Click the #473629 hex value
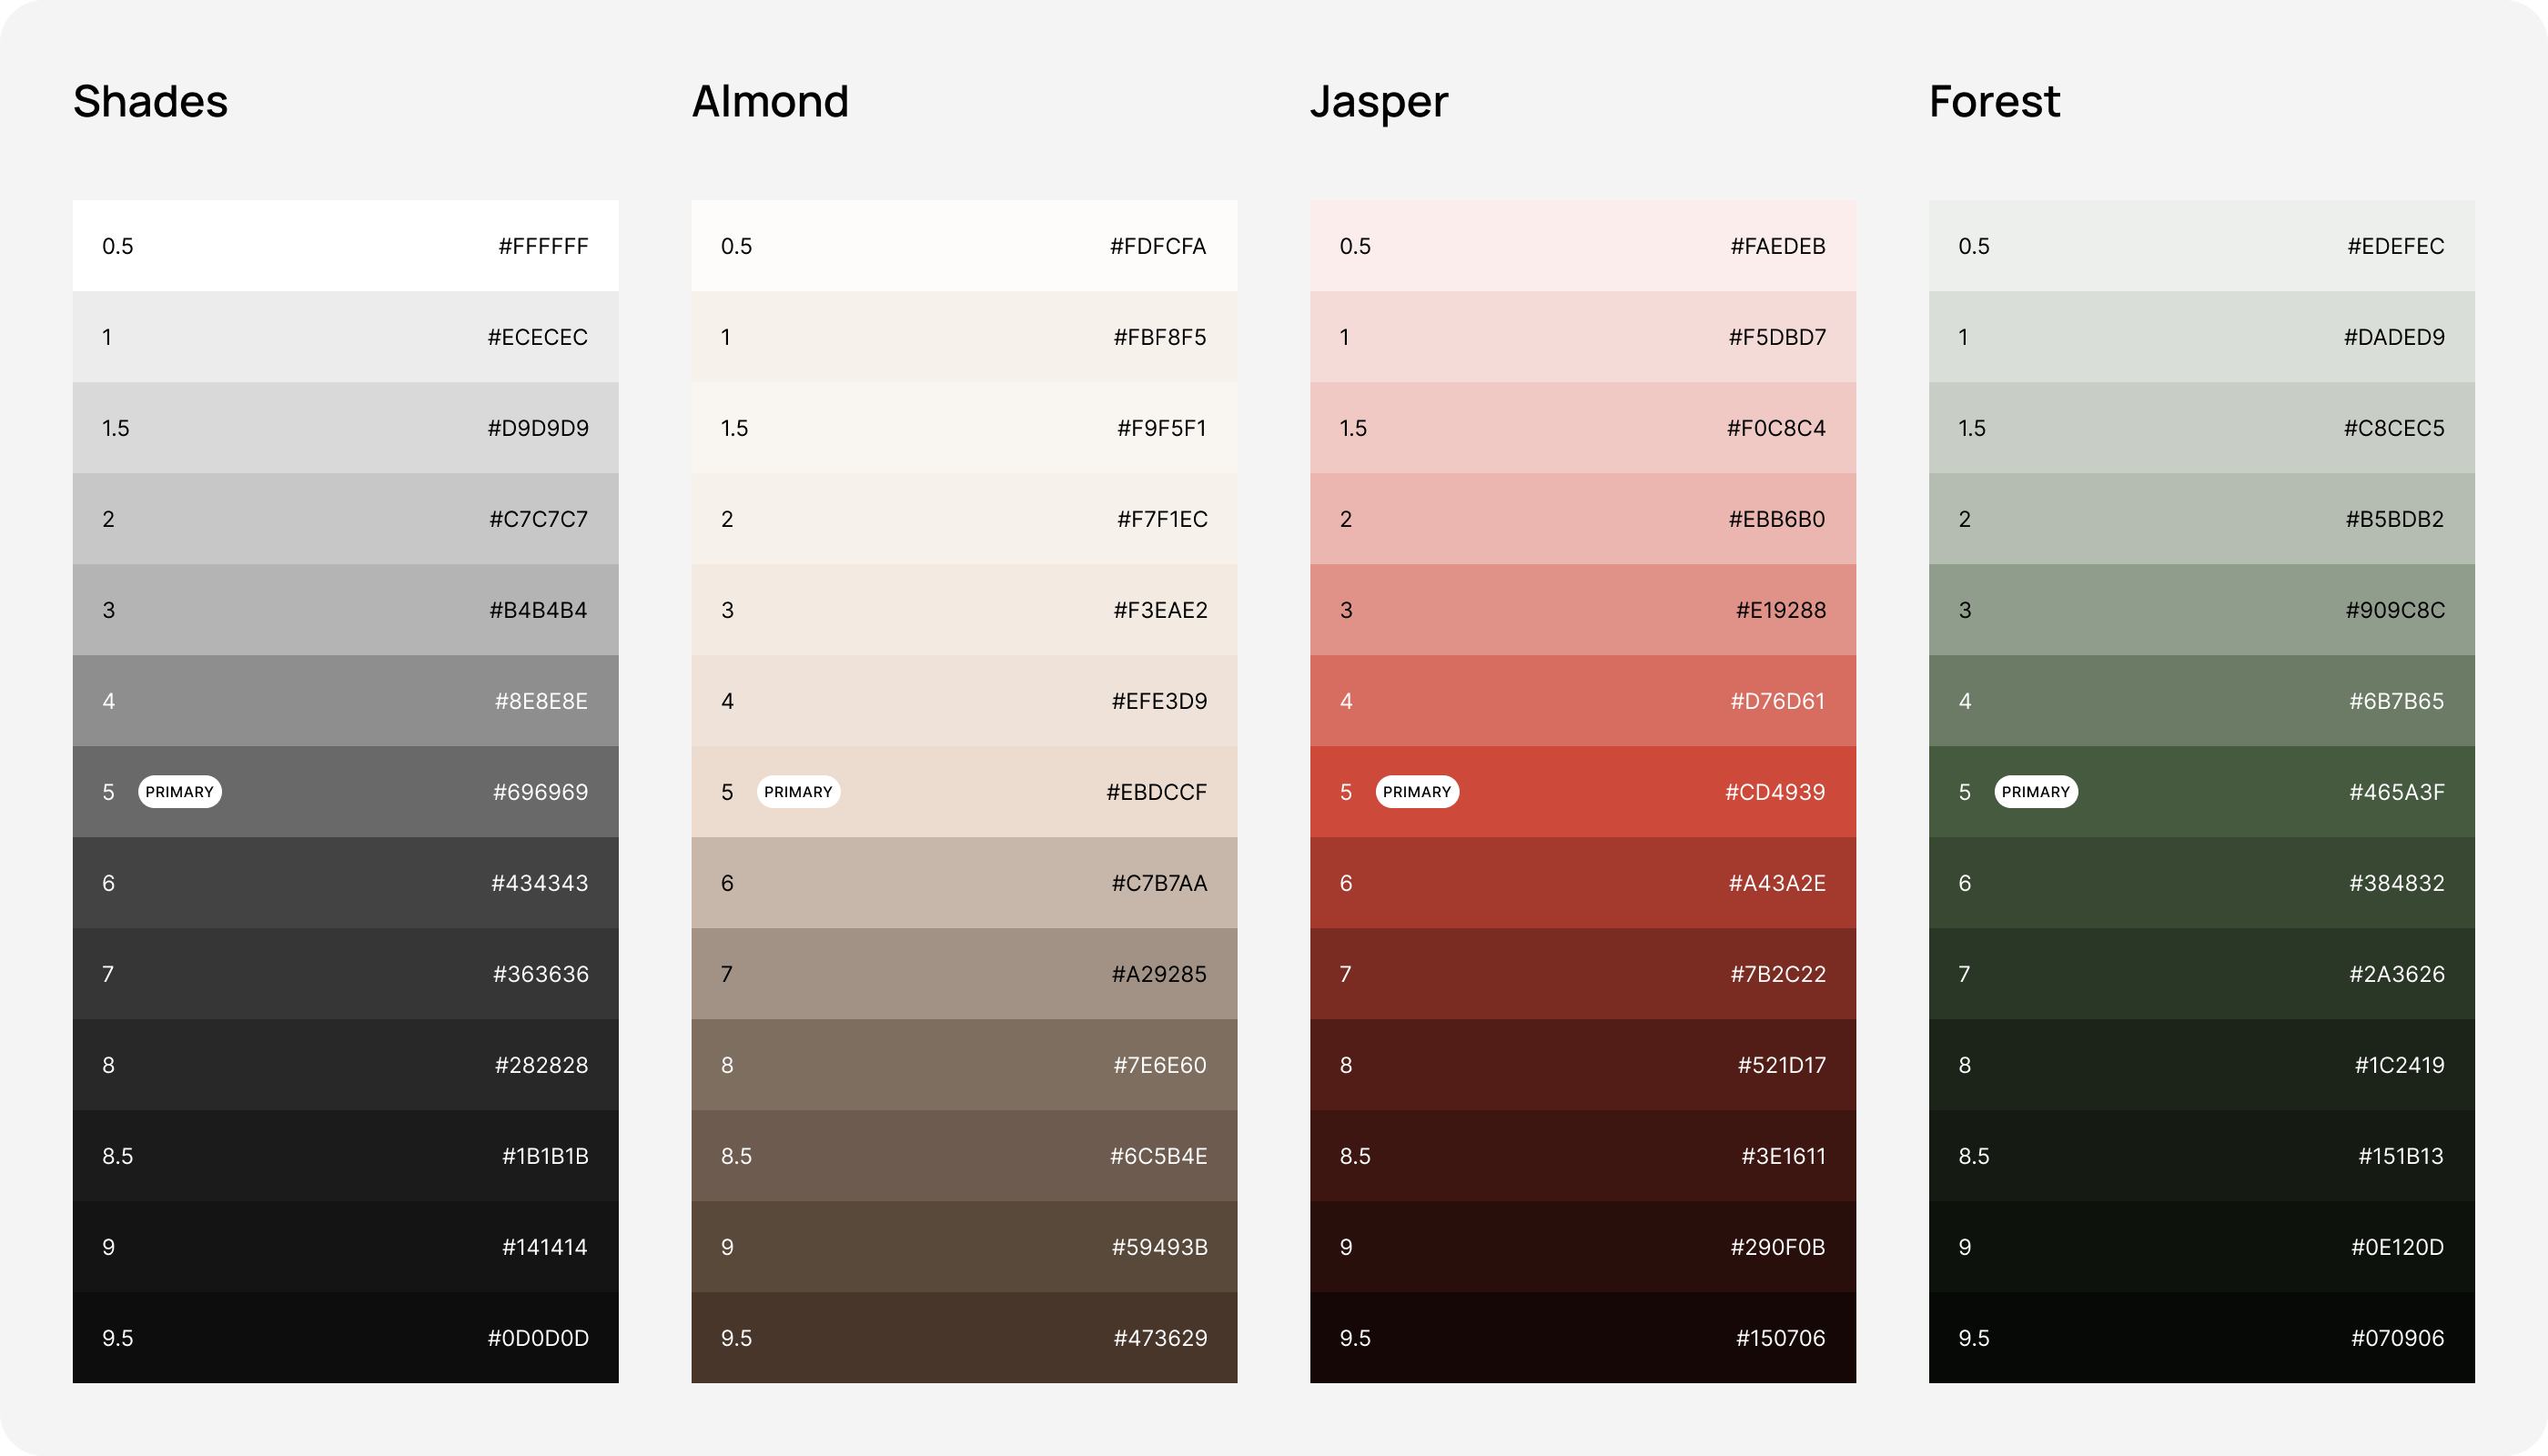Screen dimensions: 2548x1456 pos(1161,1338)
